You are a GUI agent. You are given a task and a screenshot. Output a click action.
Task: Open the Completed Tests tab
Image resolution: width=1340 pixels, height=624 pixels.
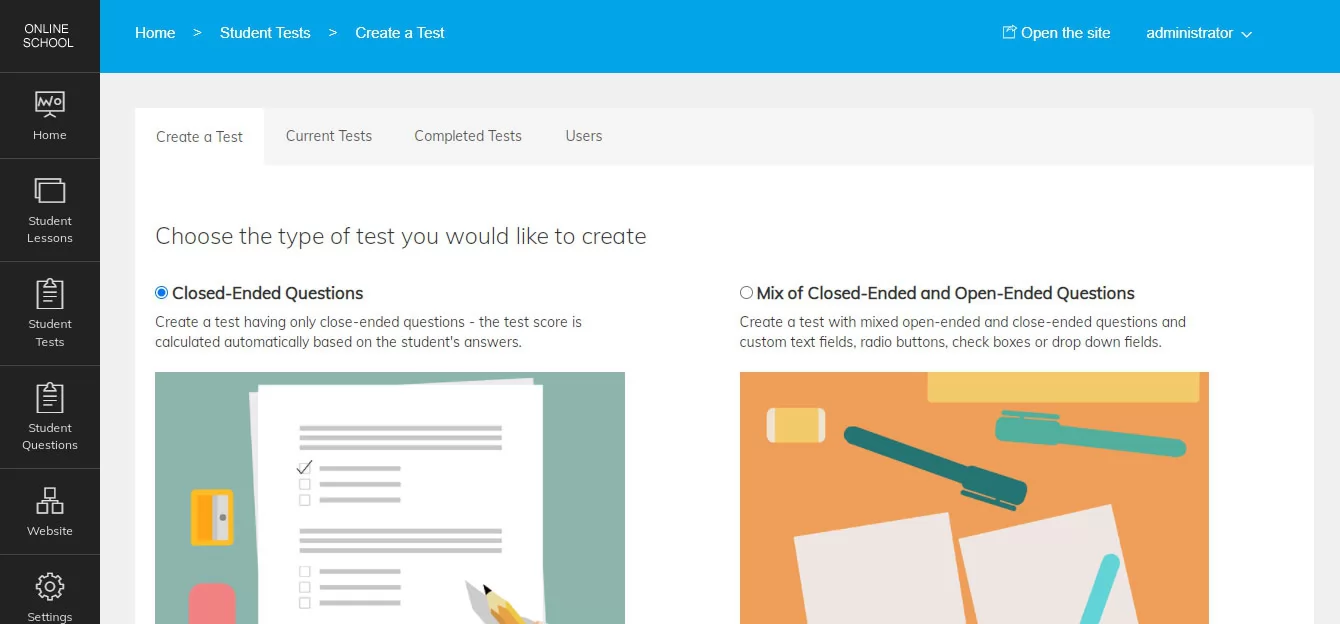[x=468, y=136]
